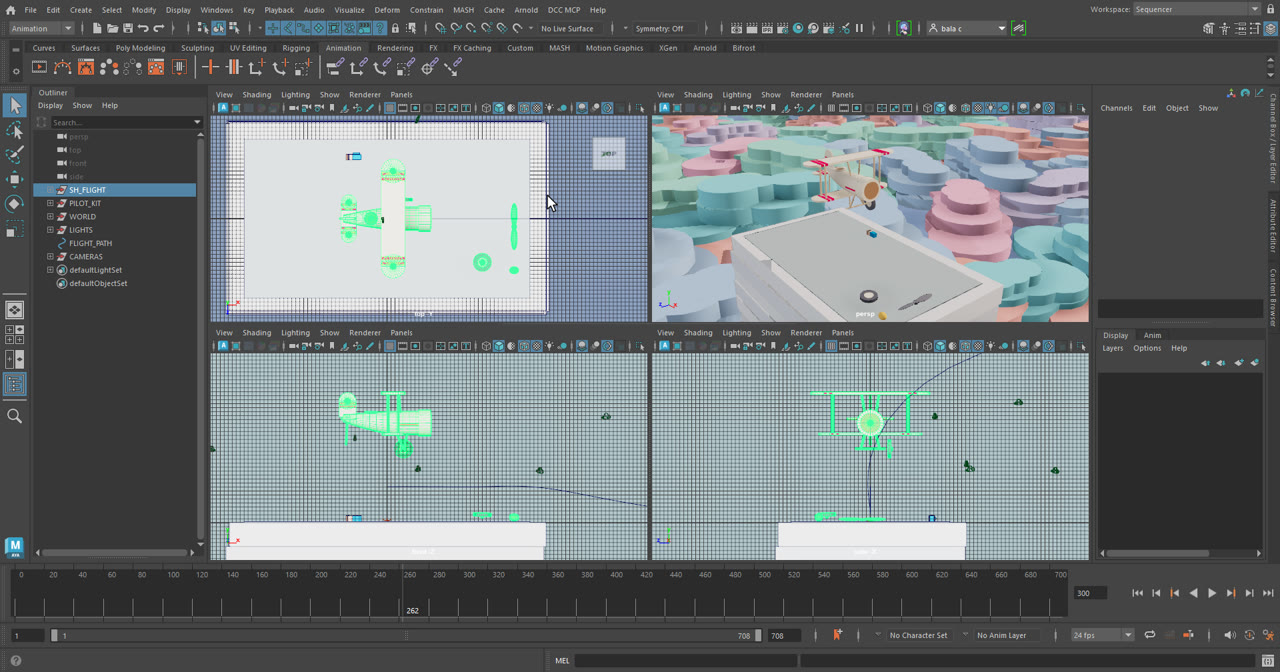
Task: Play animation forwards
Action: click(1211, 593)
